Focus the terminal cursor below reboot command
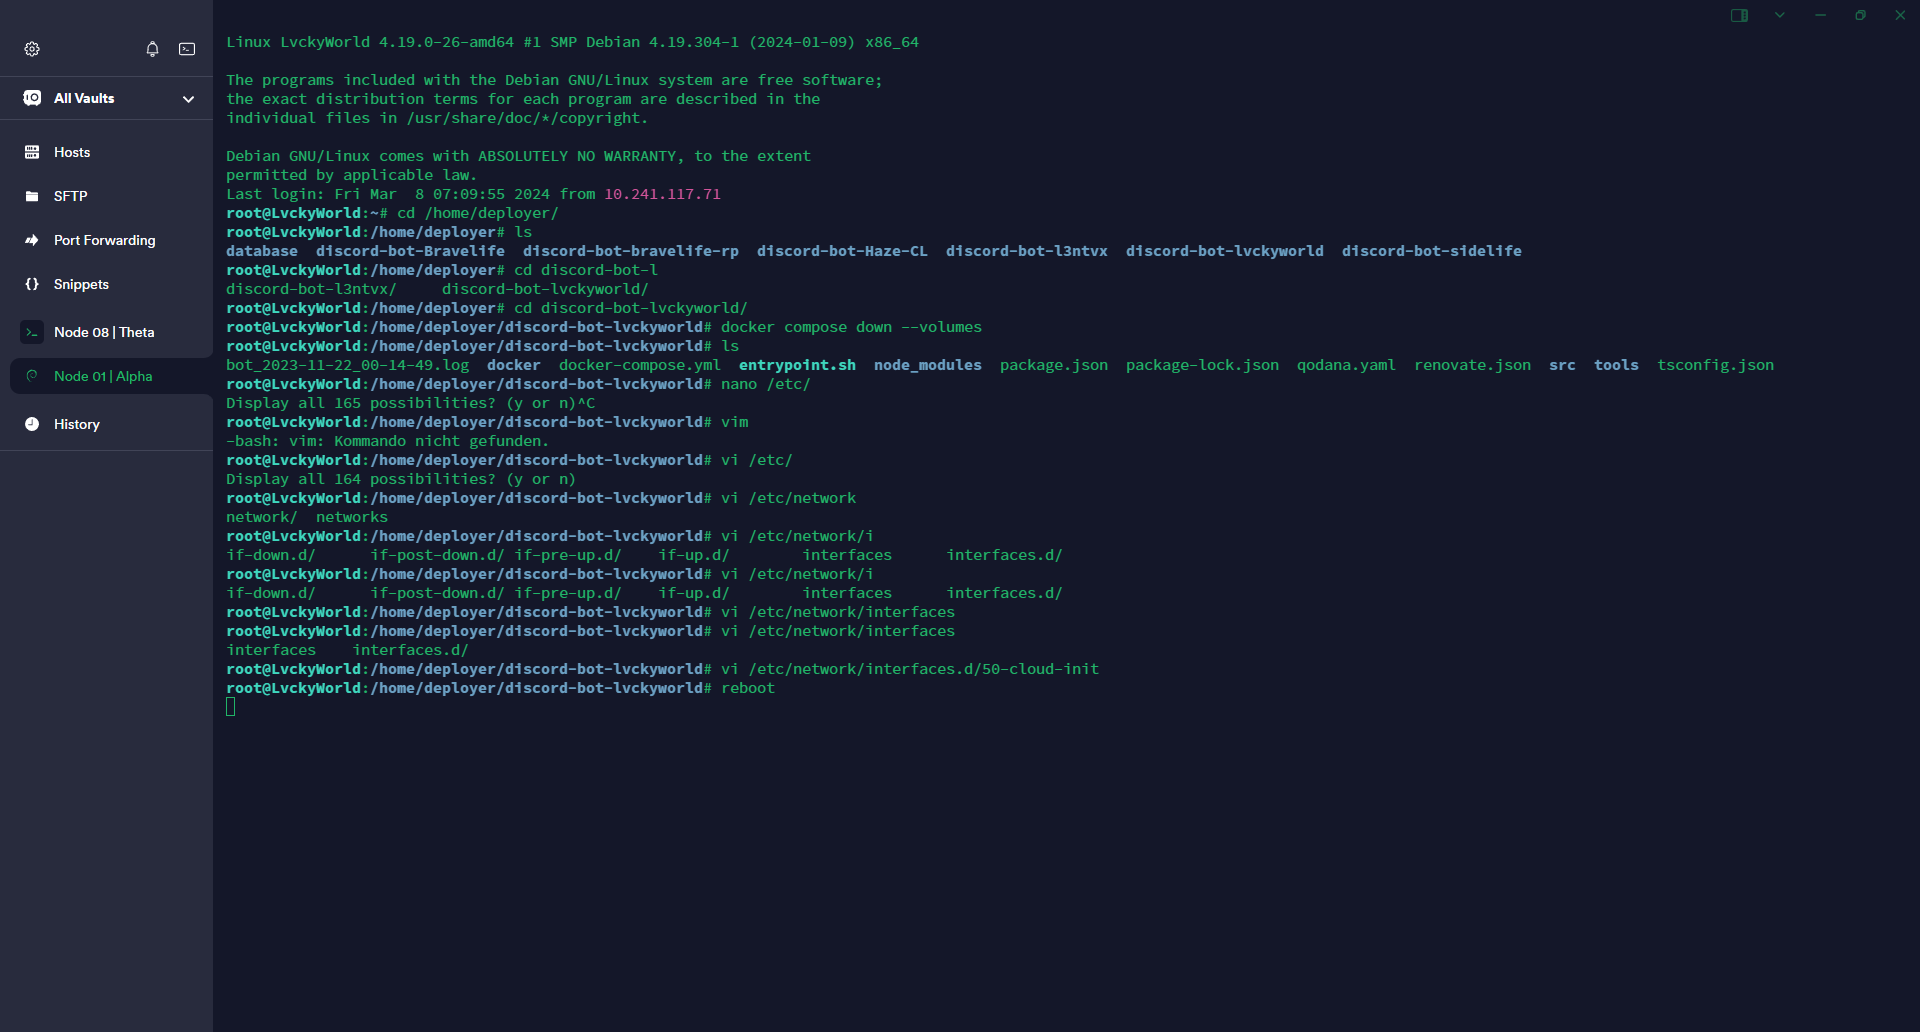Image resolution: width=1920 pixels, height=1032 pixels. 231,707
